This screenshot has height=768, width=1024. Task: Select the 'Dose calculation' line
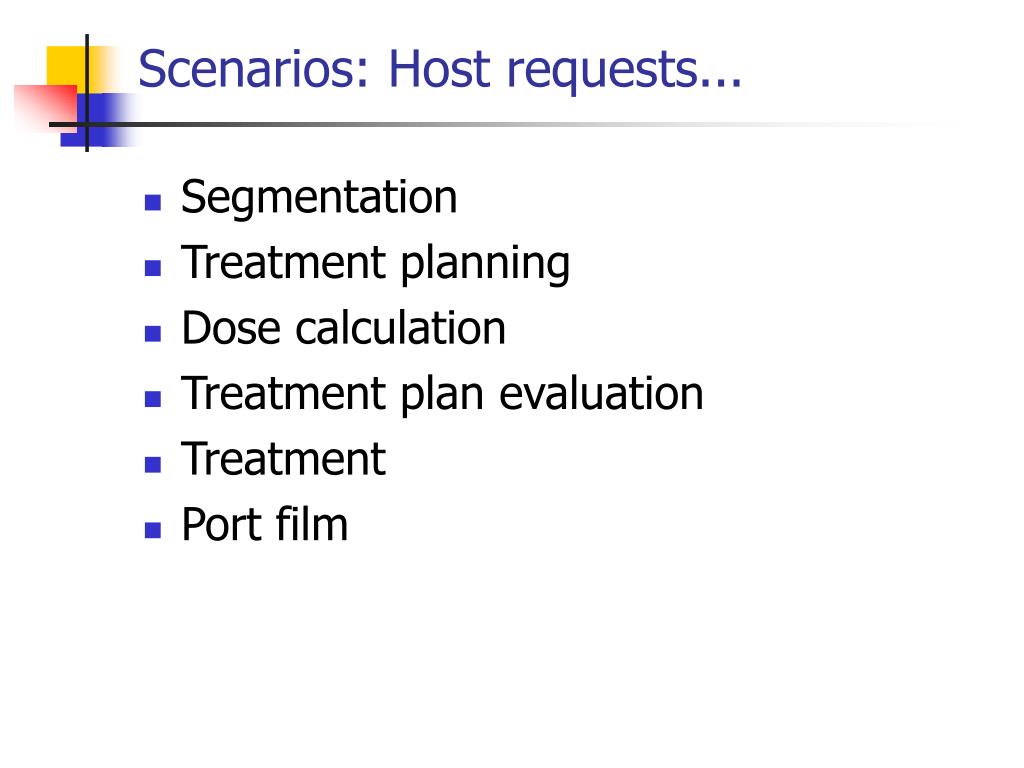[x=344, y=327]
